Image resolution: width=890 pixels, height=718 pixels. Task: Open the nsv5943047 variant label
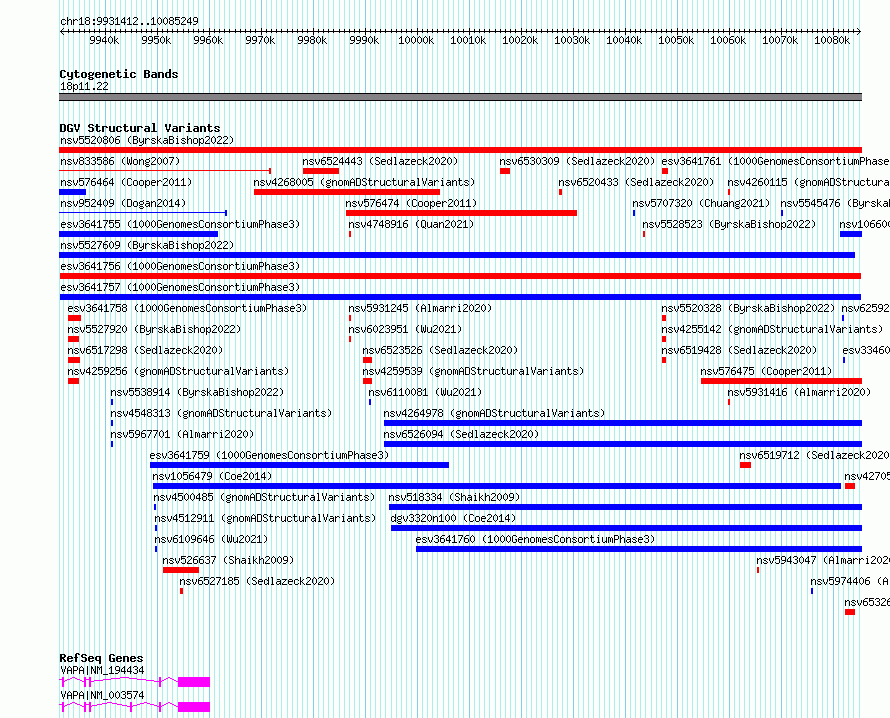click(823, 560)
